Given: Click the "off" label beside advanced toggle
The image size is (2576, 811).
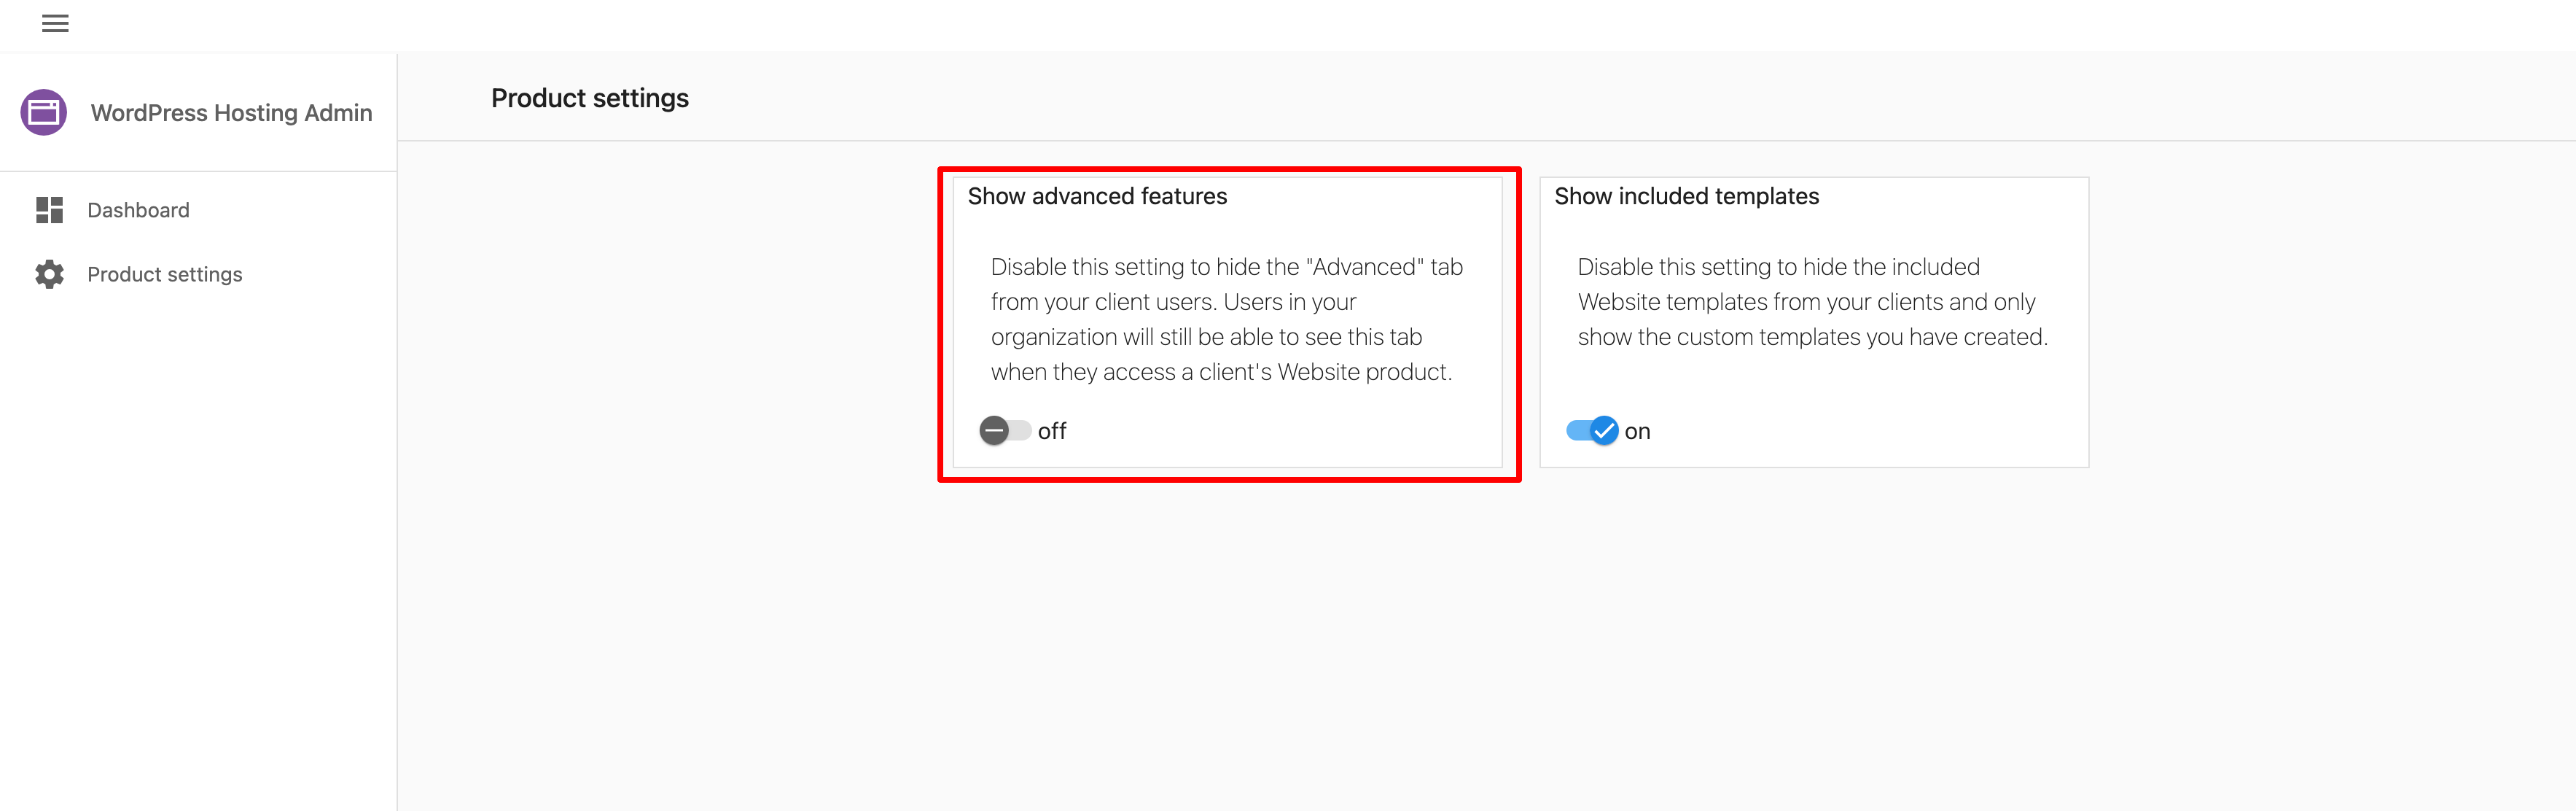Looking at the screenshot, I should click(1052, 431).
